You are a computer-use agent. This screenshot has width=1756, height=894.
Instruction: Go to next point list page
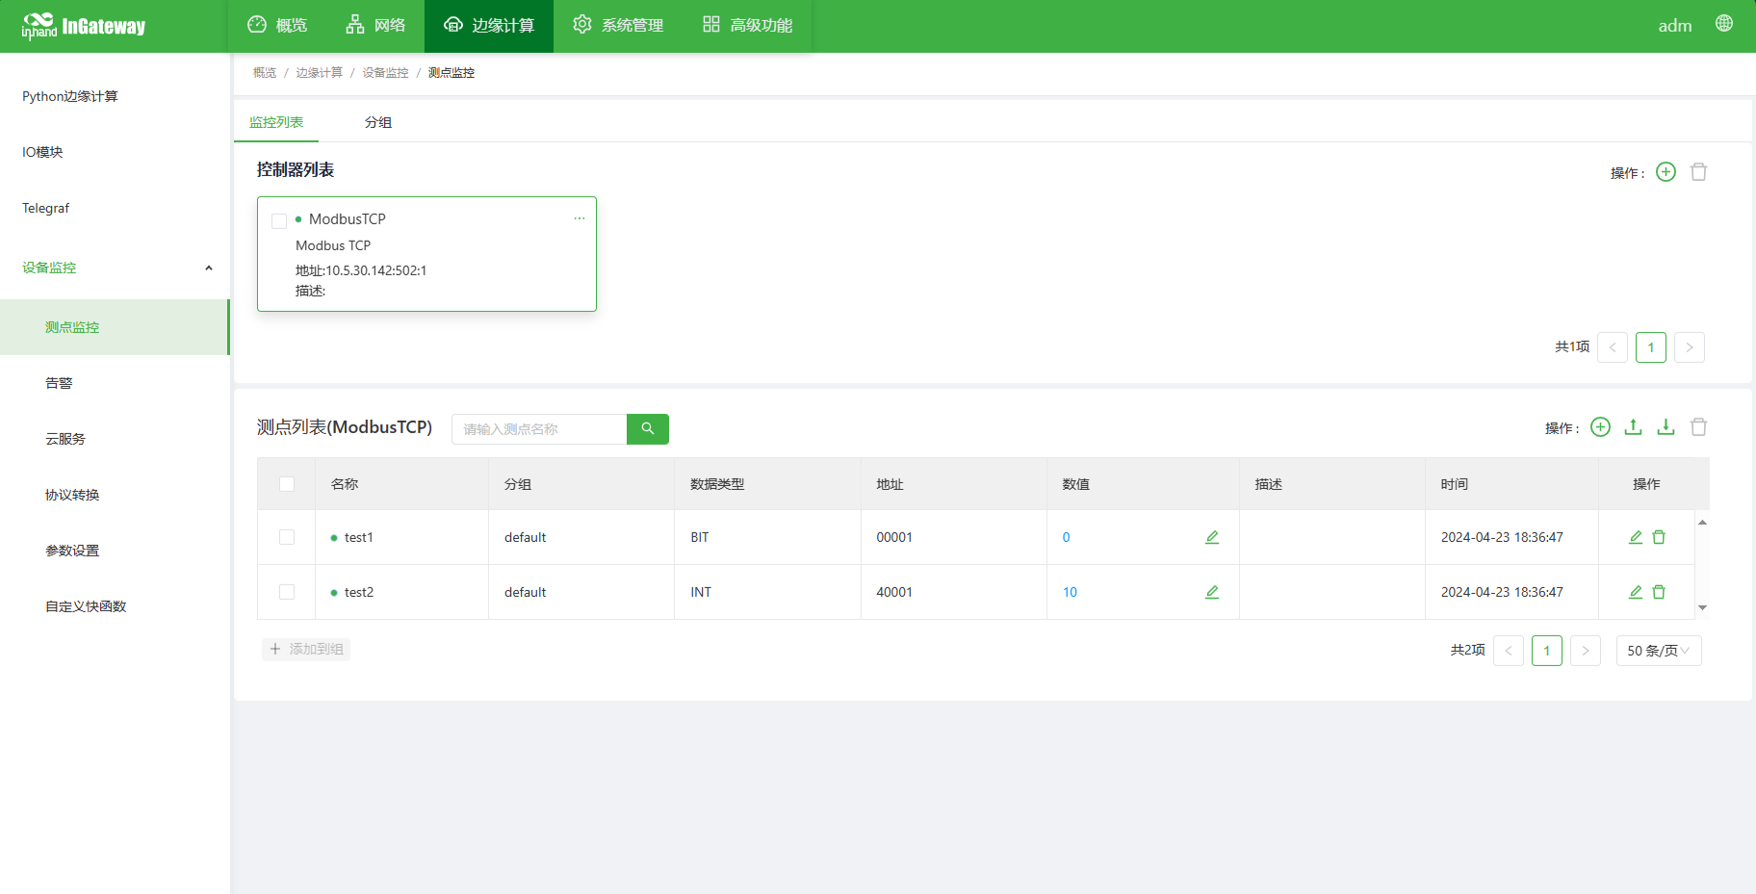pos(1586,651)
